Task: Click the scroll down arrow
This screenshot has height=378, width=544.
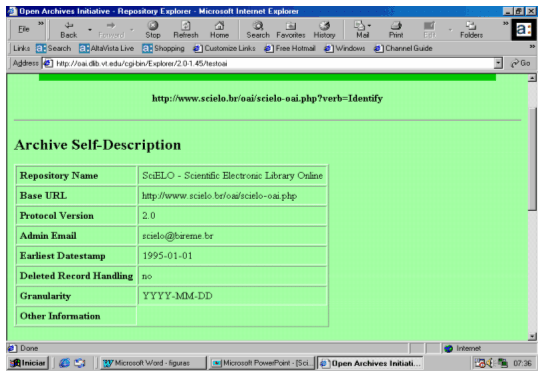Action: (532, 336)
